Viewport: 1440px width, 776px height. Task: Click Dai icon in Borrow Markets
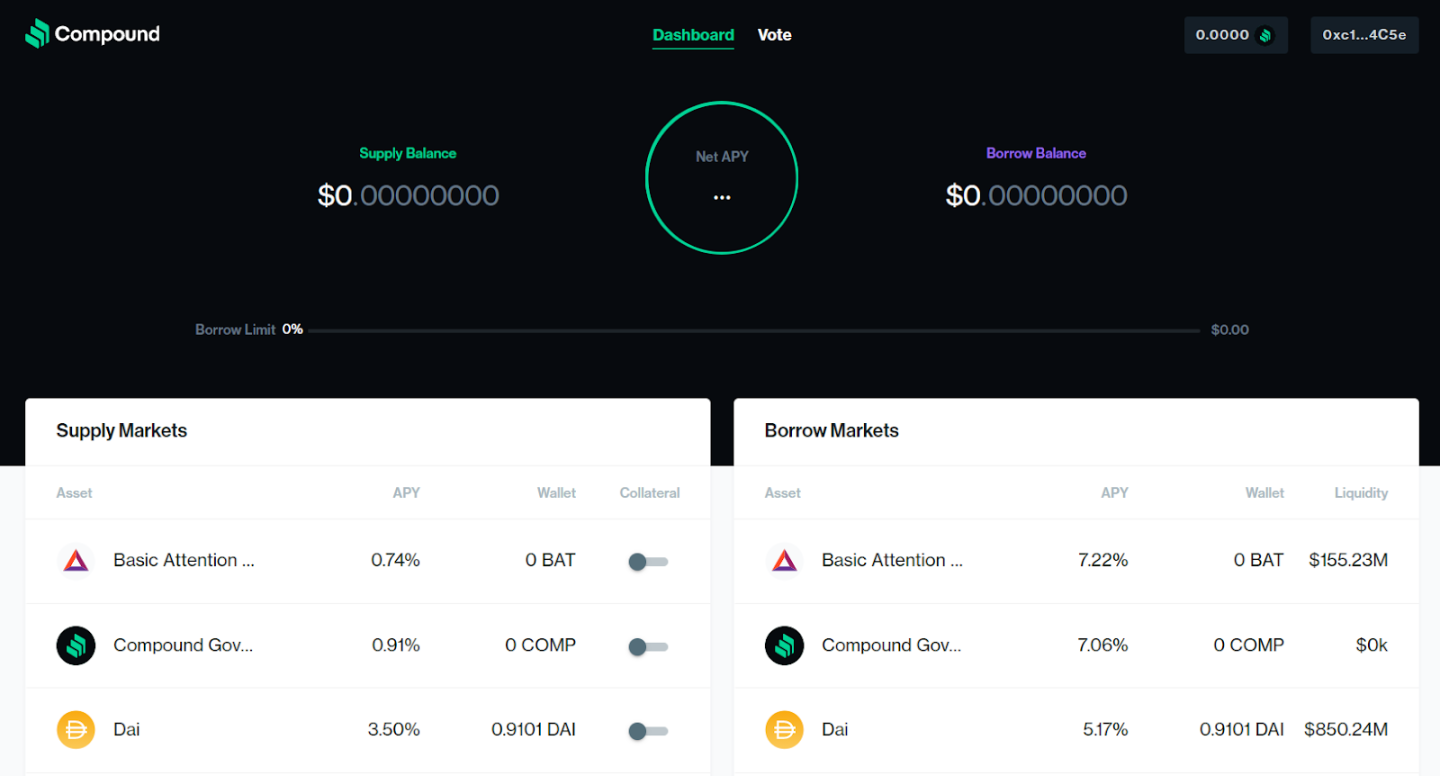784,730
